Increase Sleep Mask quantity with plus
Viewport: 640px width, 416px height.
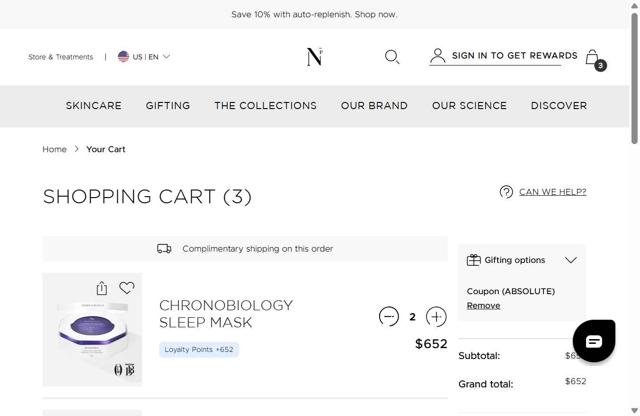[x=436, y=316]
